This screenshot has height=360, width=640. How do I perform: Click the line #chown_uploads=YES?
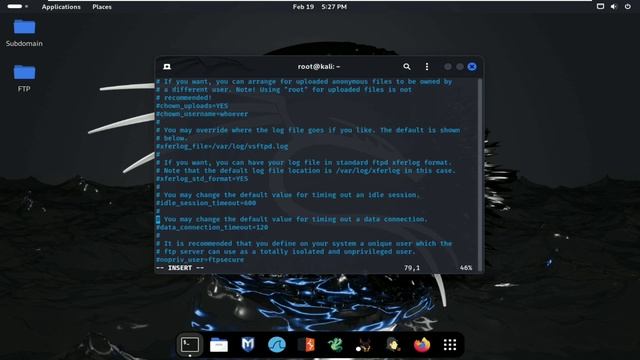(x=192, y=106)
